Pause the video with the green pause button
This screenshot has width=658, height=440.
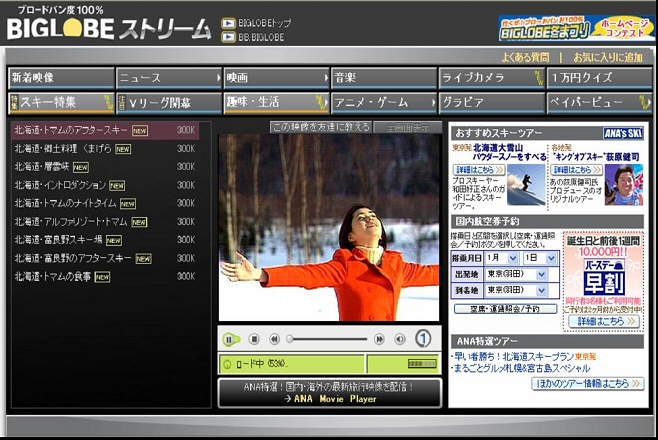[230, 339]
